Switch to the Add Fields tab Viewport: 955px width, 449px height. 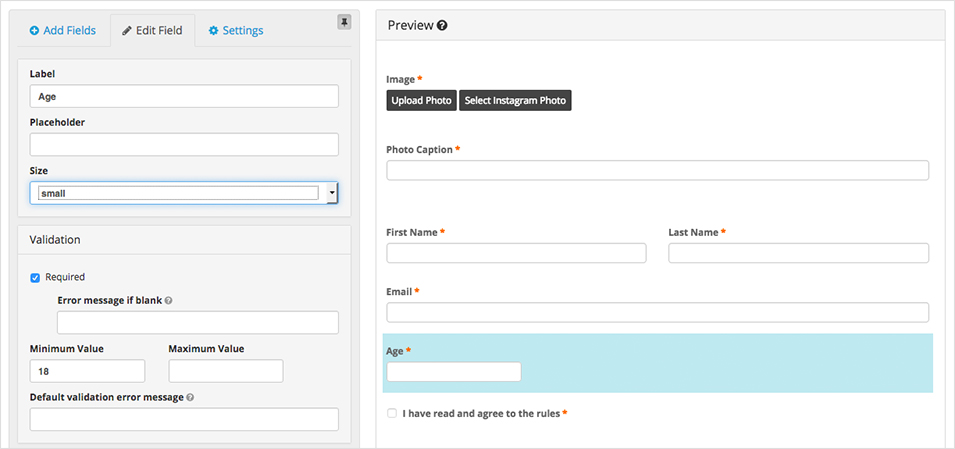tap(63, 30)
